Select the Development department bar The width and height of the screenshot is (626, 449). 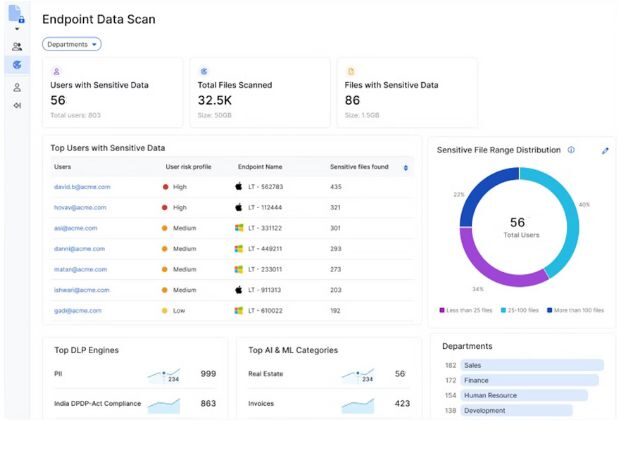[516, 410]
